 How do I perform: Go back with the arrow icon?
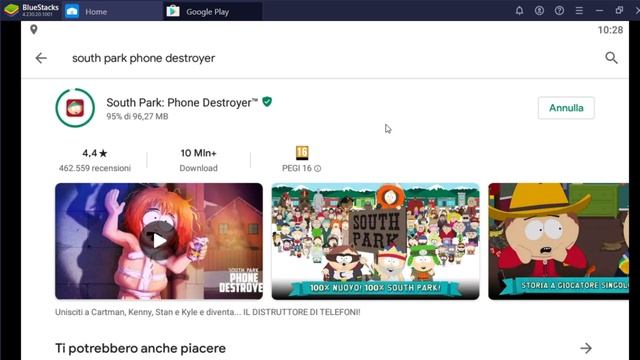(x=41, y=58)
